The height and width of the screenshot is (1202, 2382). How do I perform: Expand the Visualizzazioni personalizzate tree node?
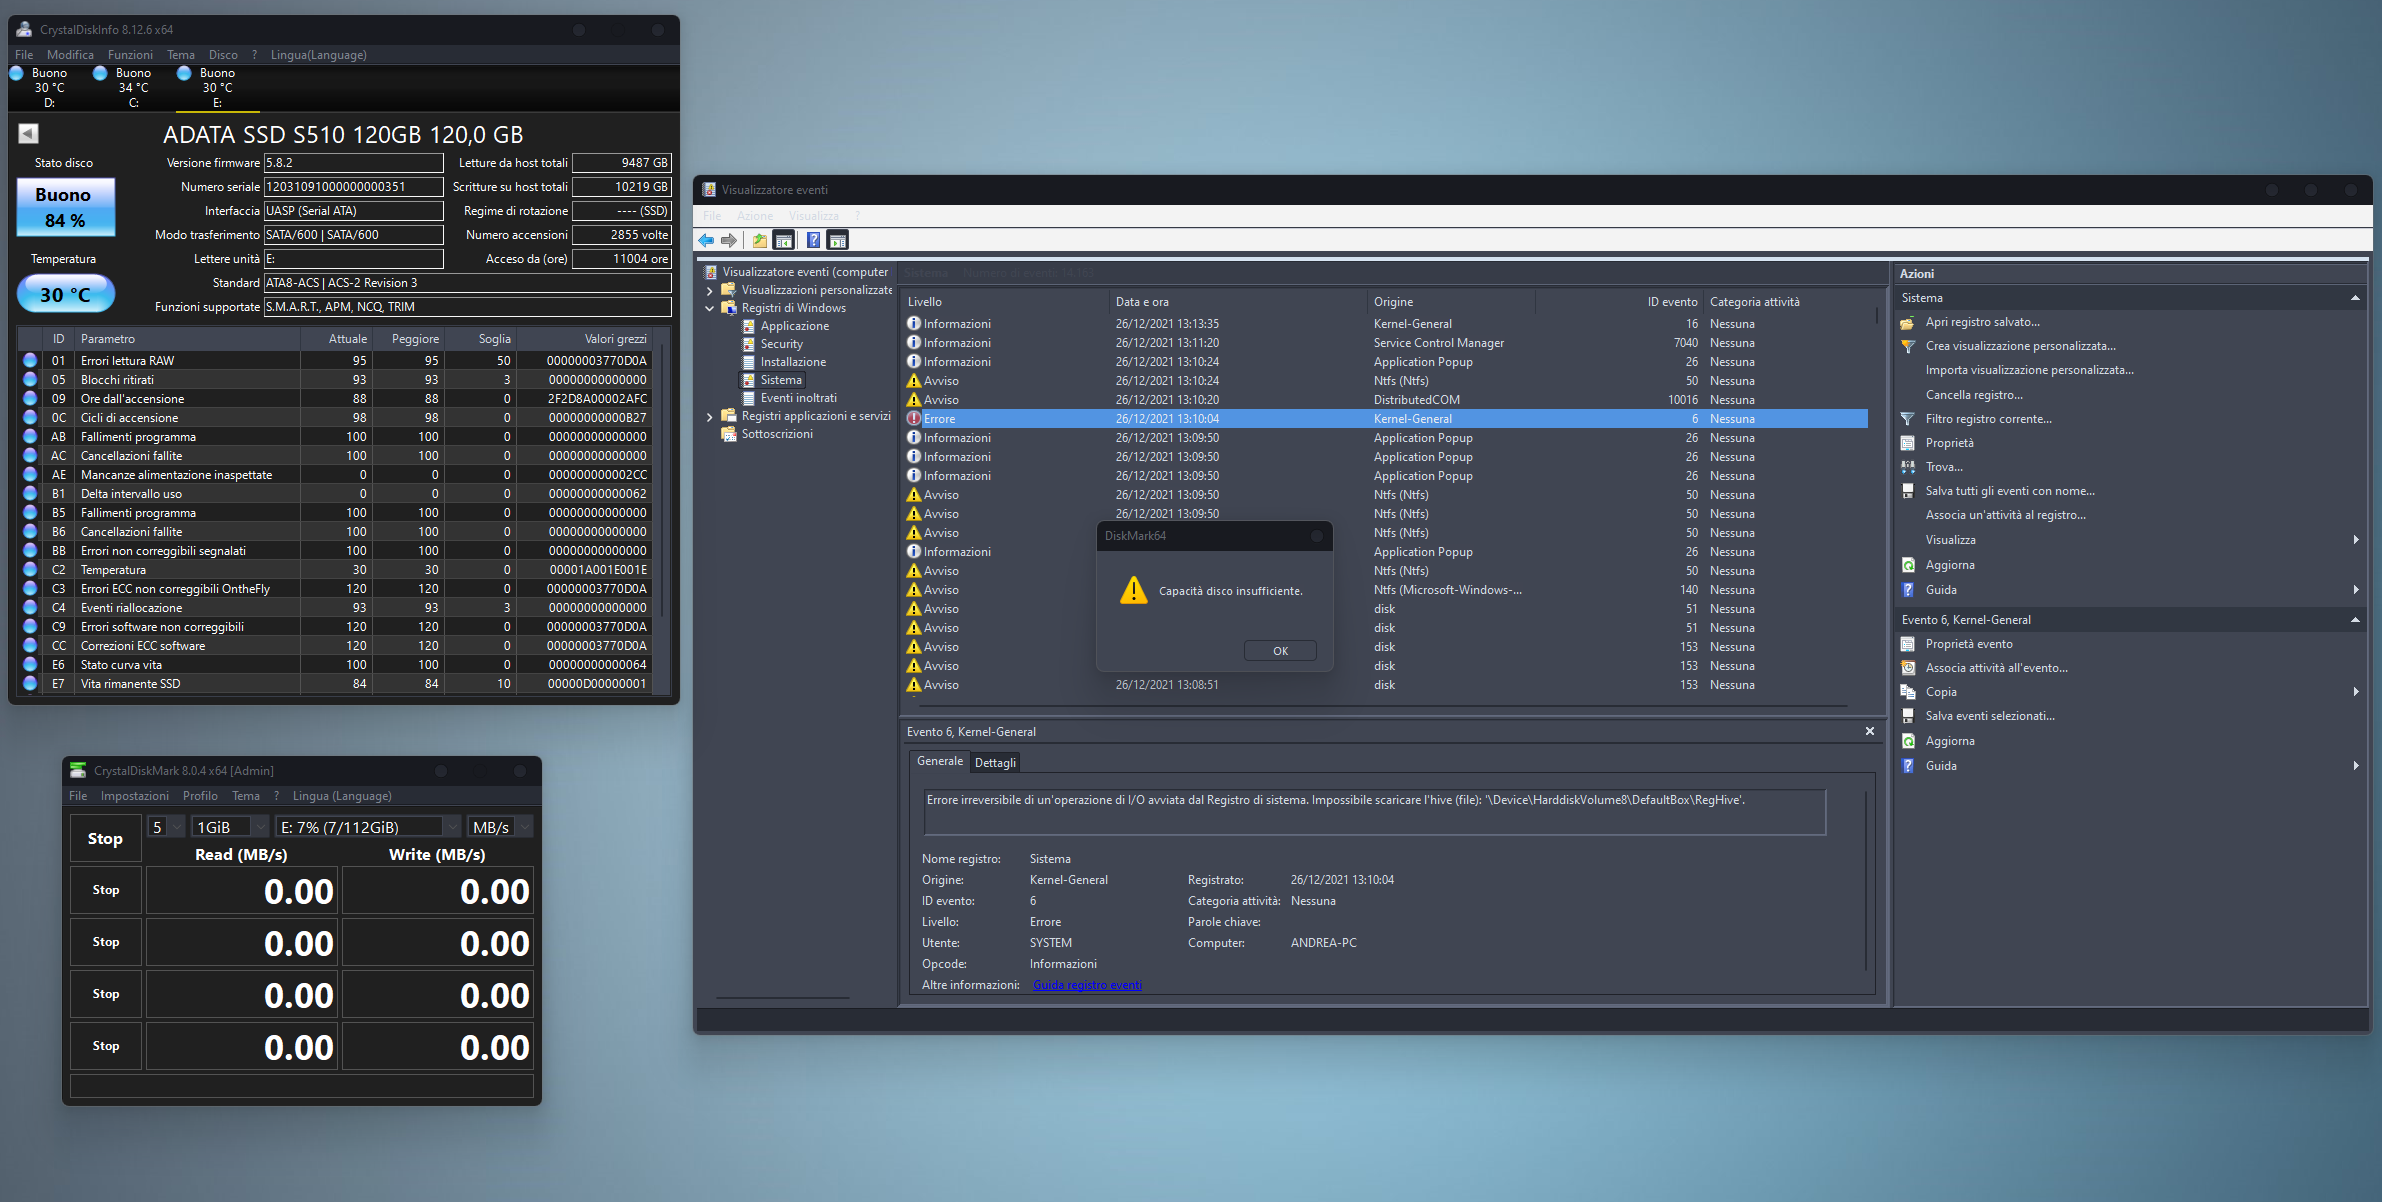click(x=710, y=290)
